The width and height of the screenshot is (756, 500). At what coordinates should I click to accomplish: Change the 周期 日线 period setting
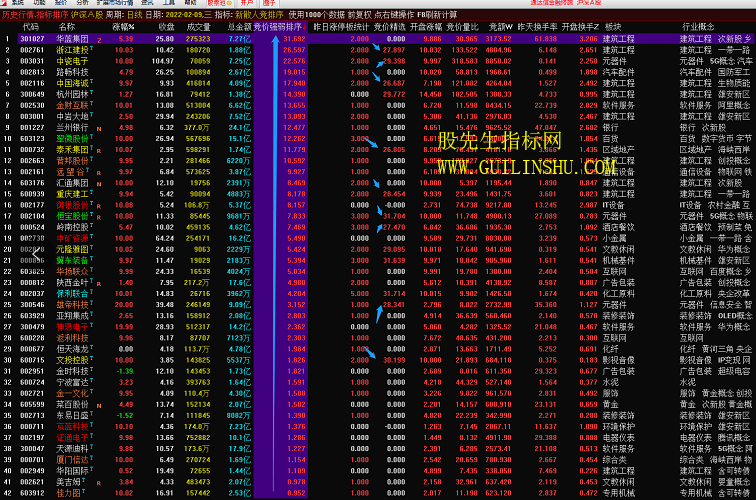(x=131, y=16)
